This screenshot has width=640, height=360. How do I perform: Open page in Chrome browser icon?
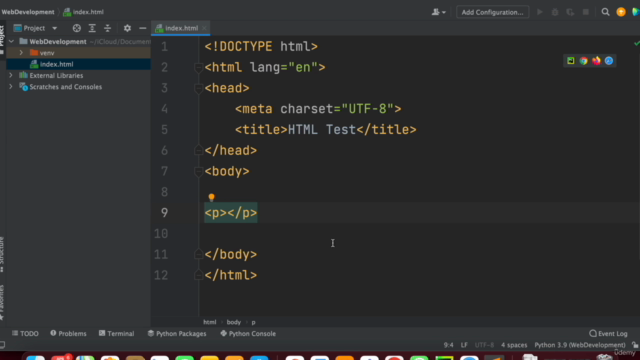pyautogui.click(x=583, y=61)
